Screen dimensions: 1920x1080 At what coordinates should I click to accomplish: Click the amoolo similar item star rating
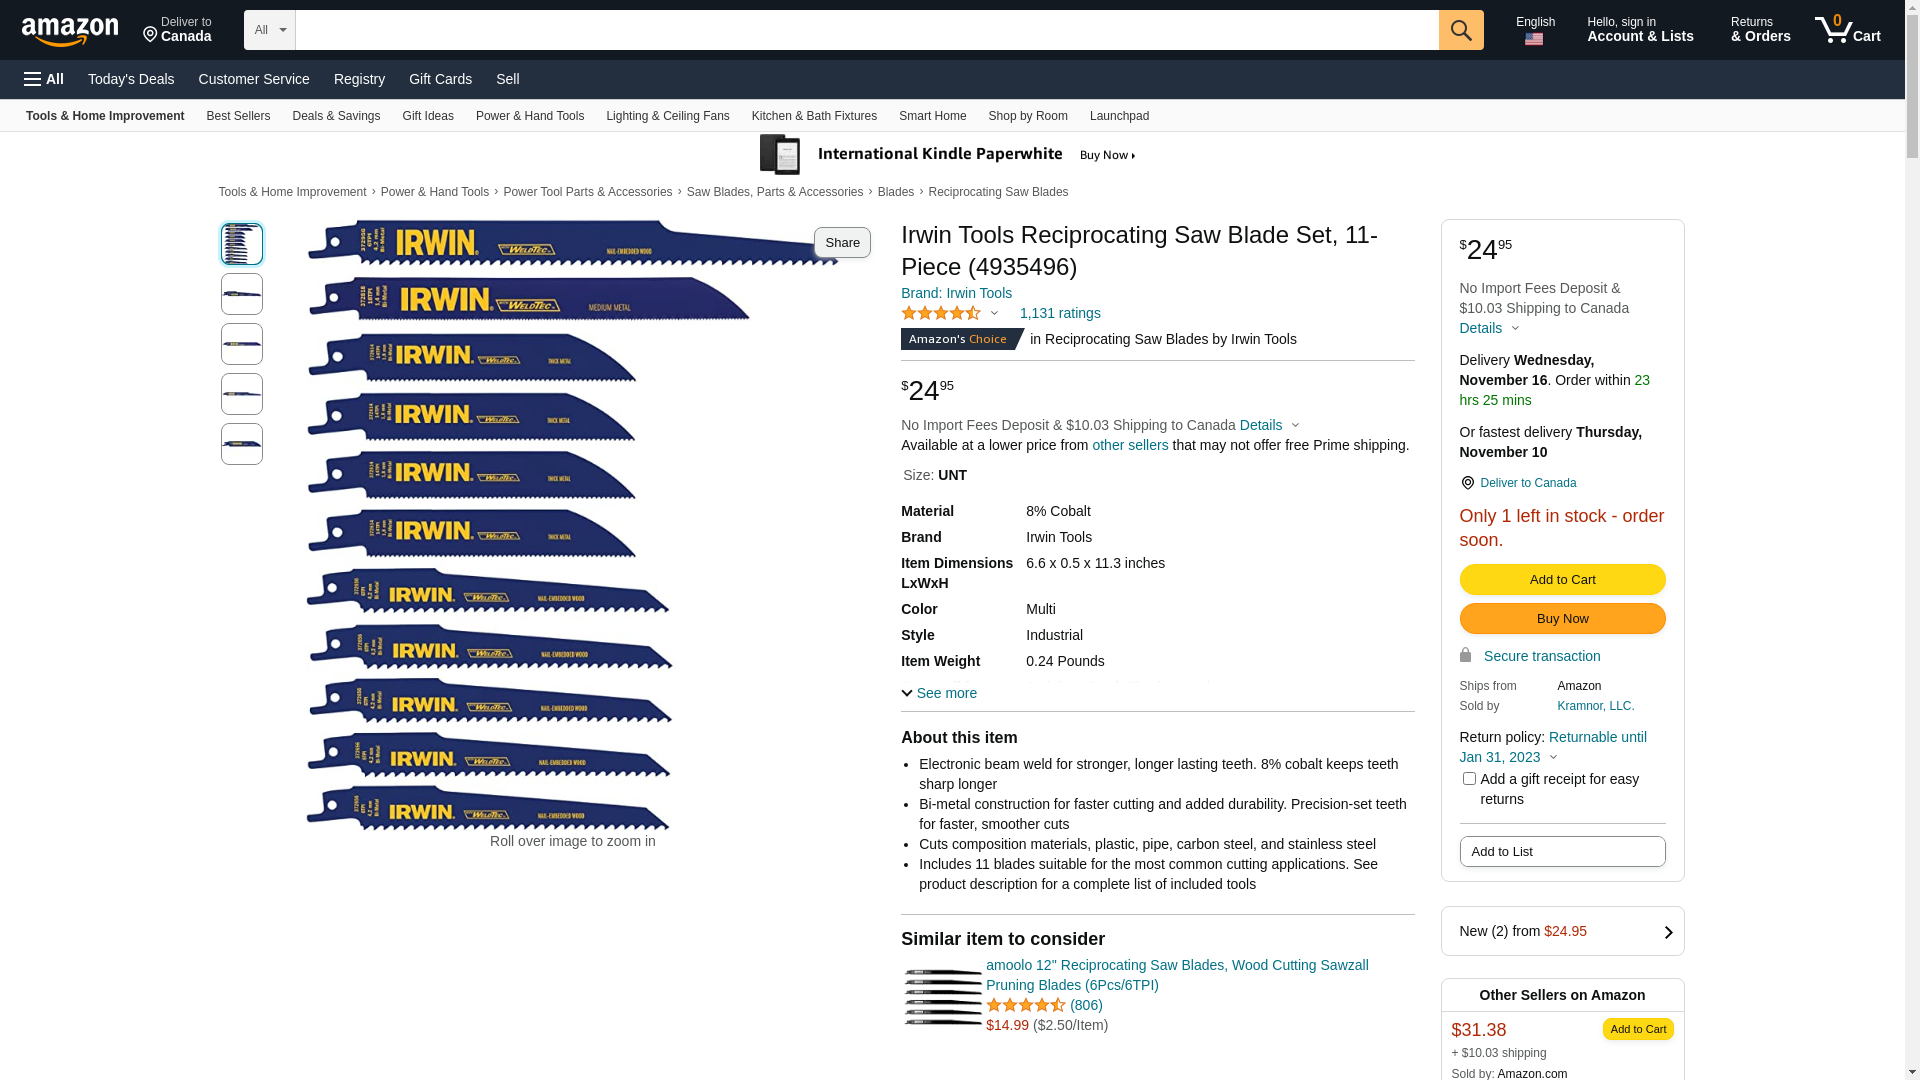(x=1026, y=1005)
